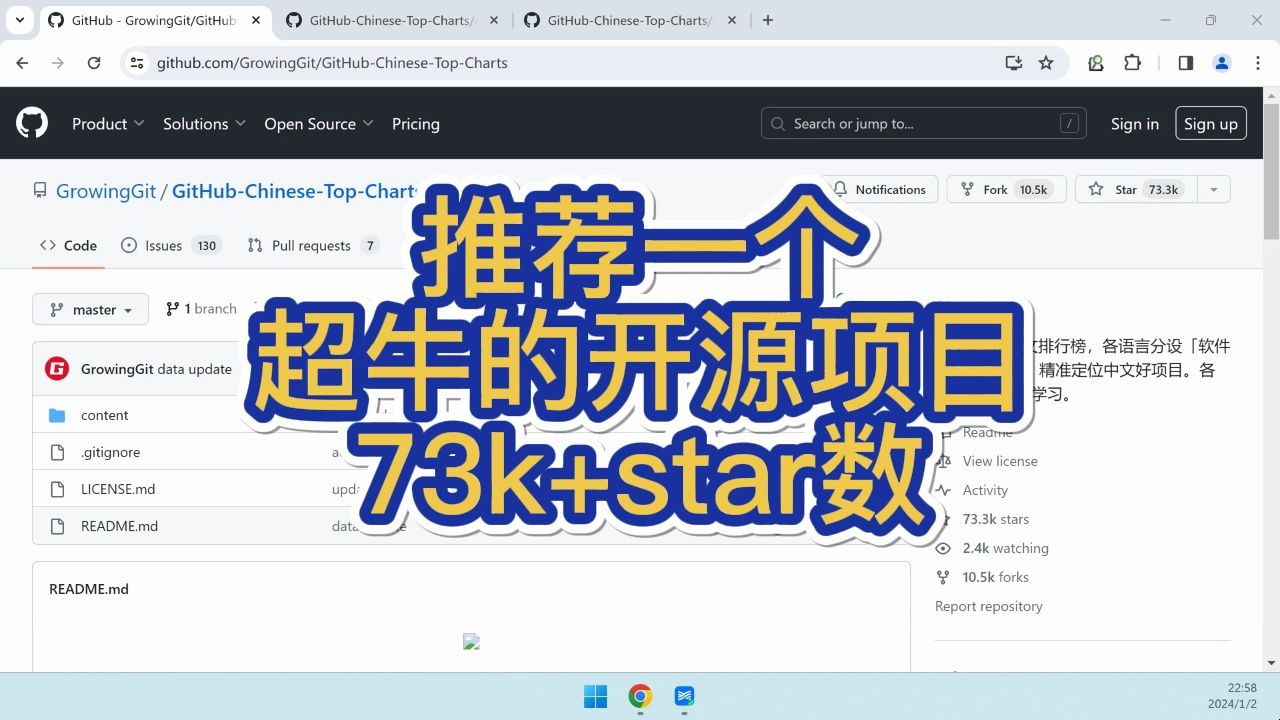The image size is (1280, 720).
Task: Open the green extension icon in toolbar
Action: tap(1096, 62)
